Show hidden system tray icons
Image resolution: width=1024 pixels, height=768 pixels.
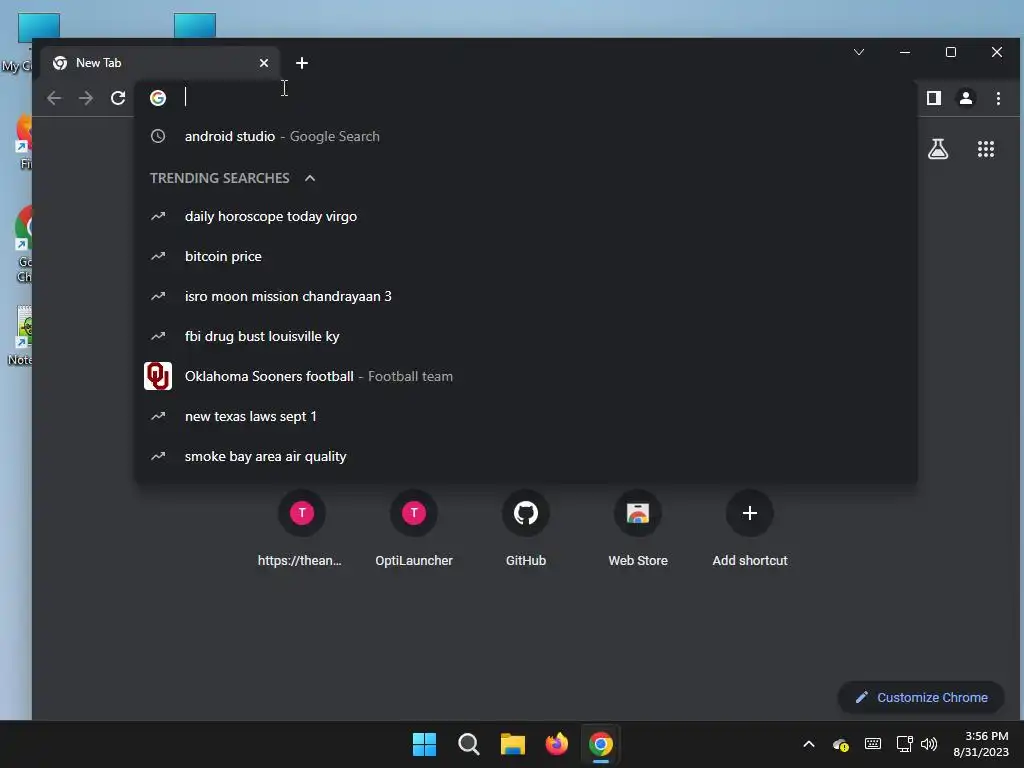808,744
